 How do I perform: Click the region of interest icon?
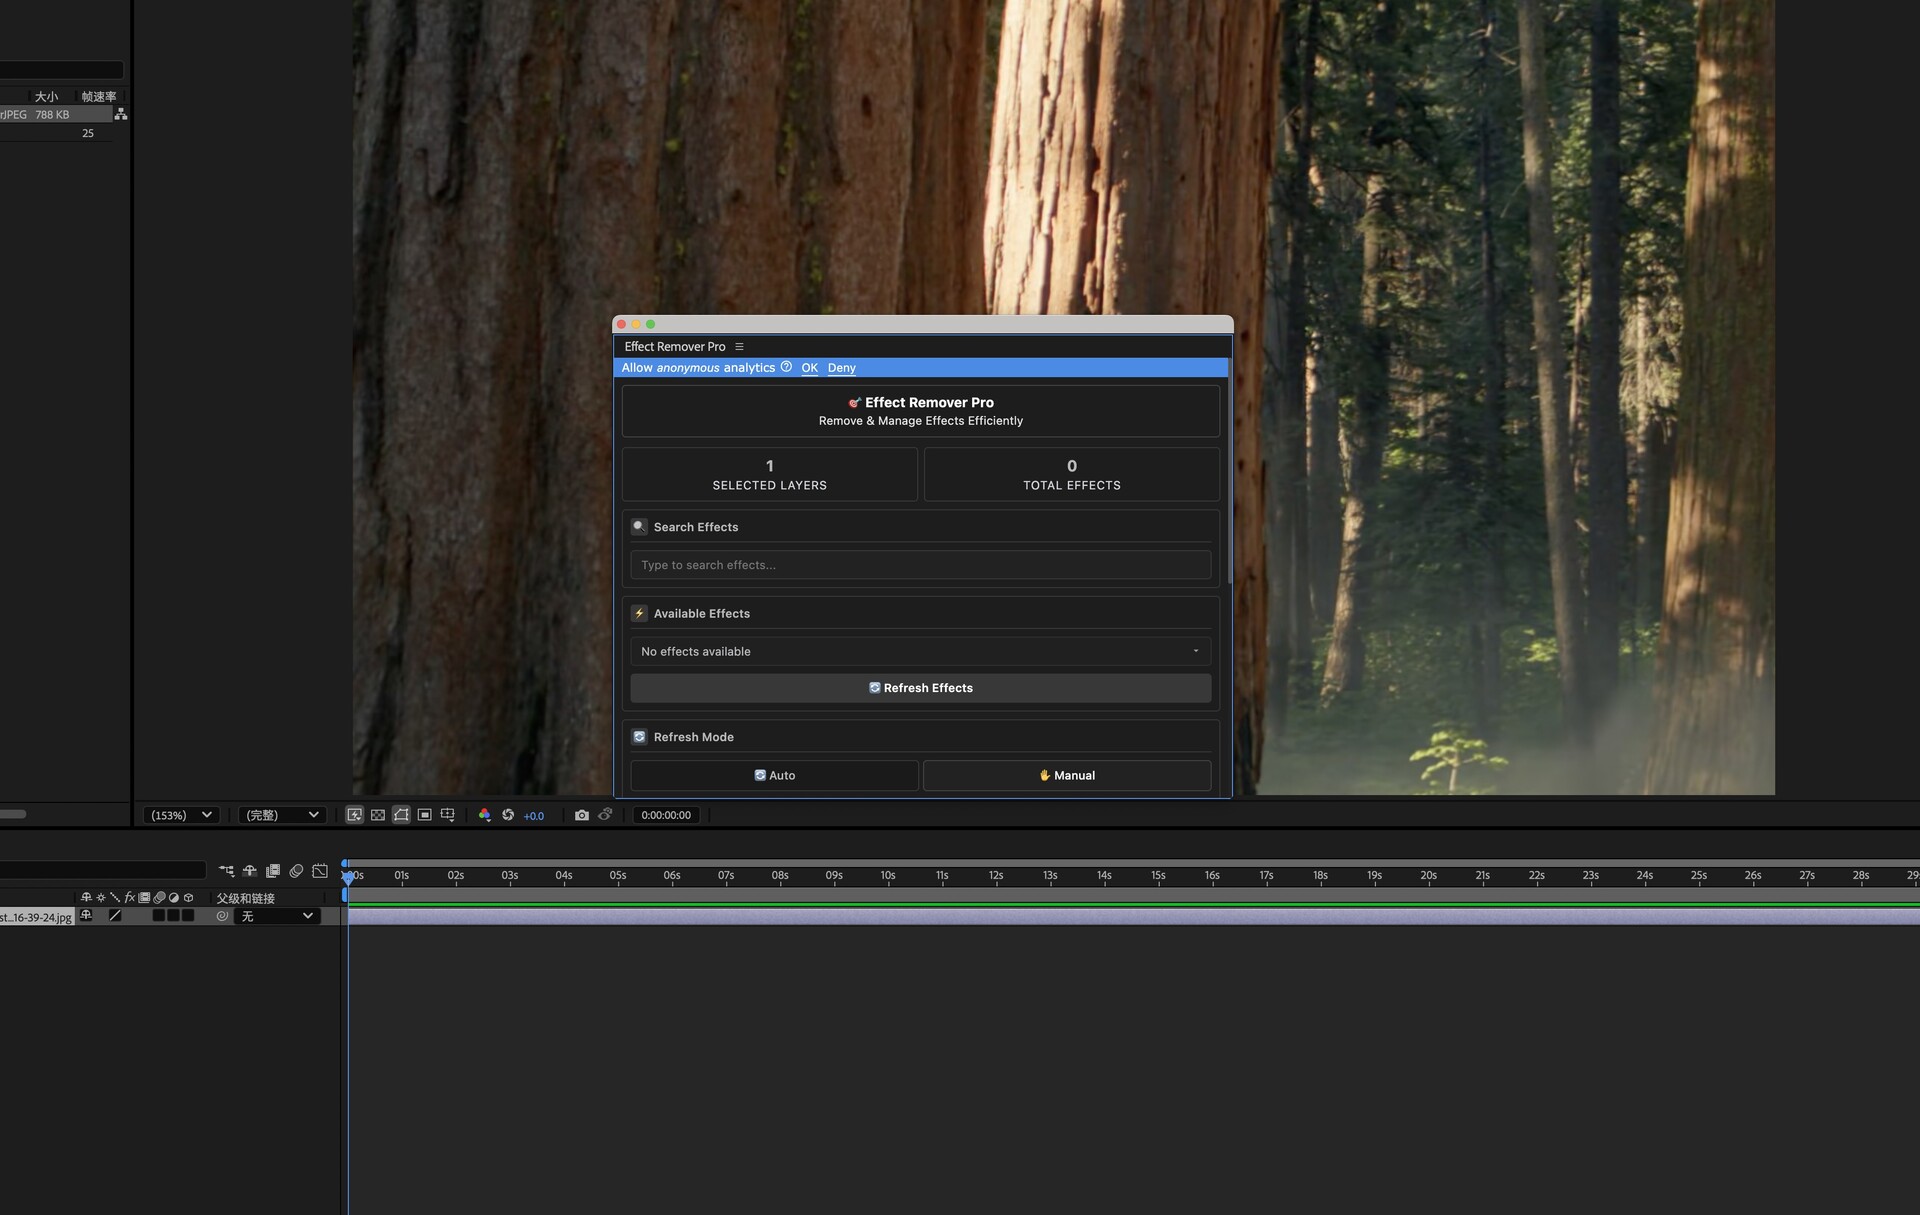point(425,815)
